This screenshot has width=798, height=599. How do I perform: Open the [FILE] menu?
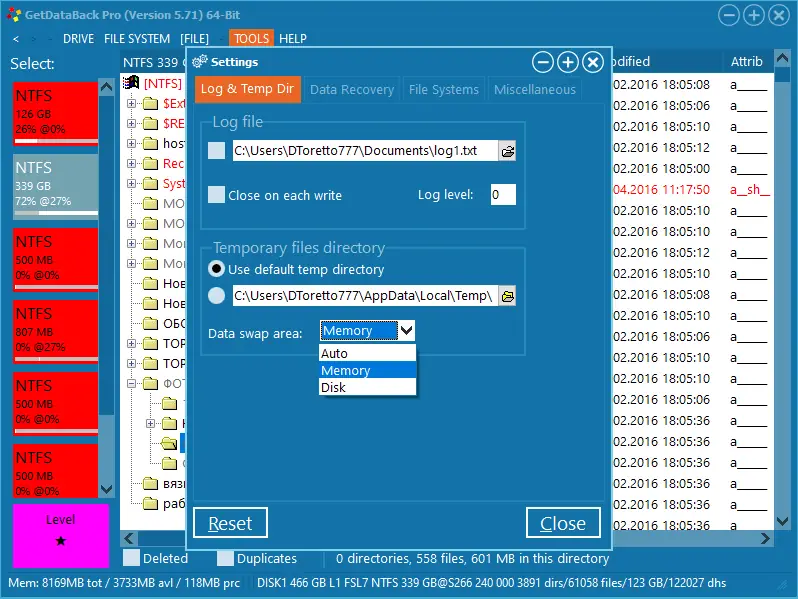[x=194, y=39]
